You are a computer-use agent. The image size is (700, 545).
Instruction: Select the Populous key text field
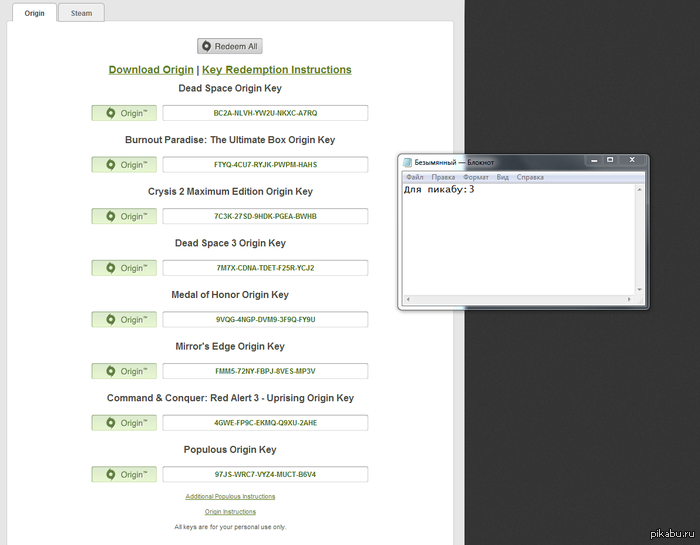tap(265, 474)
